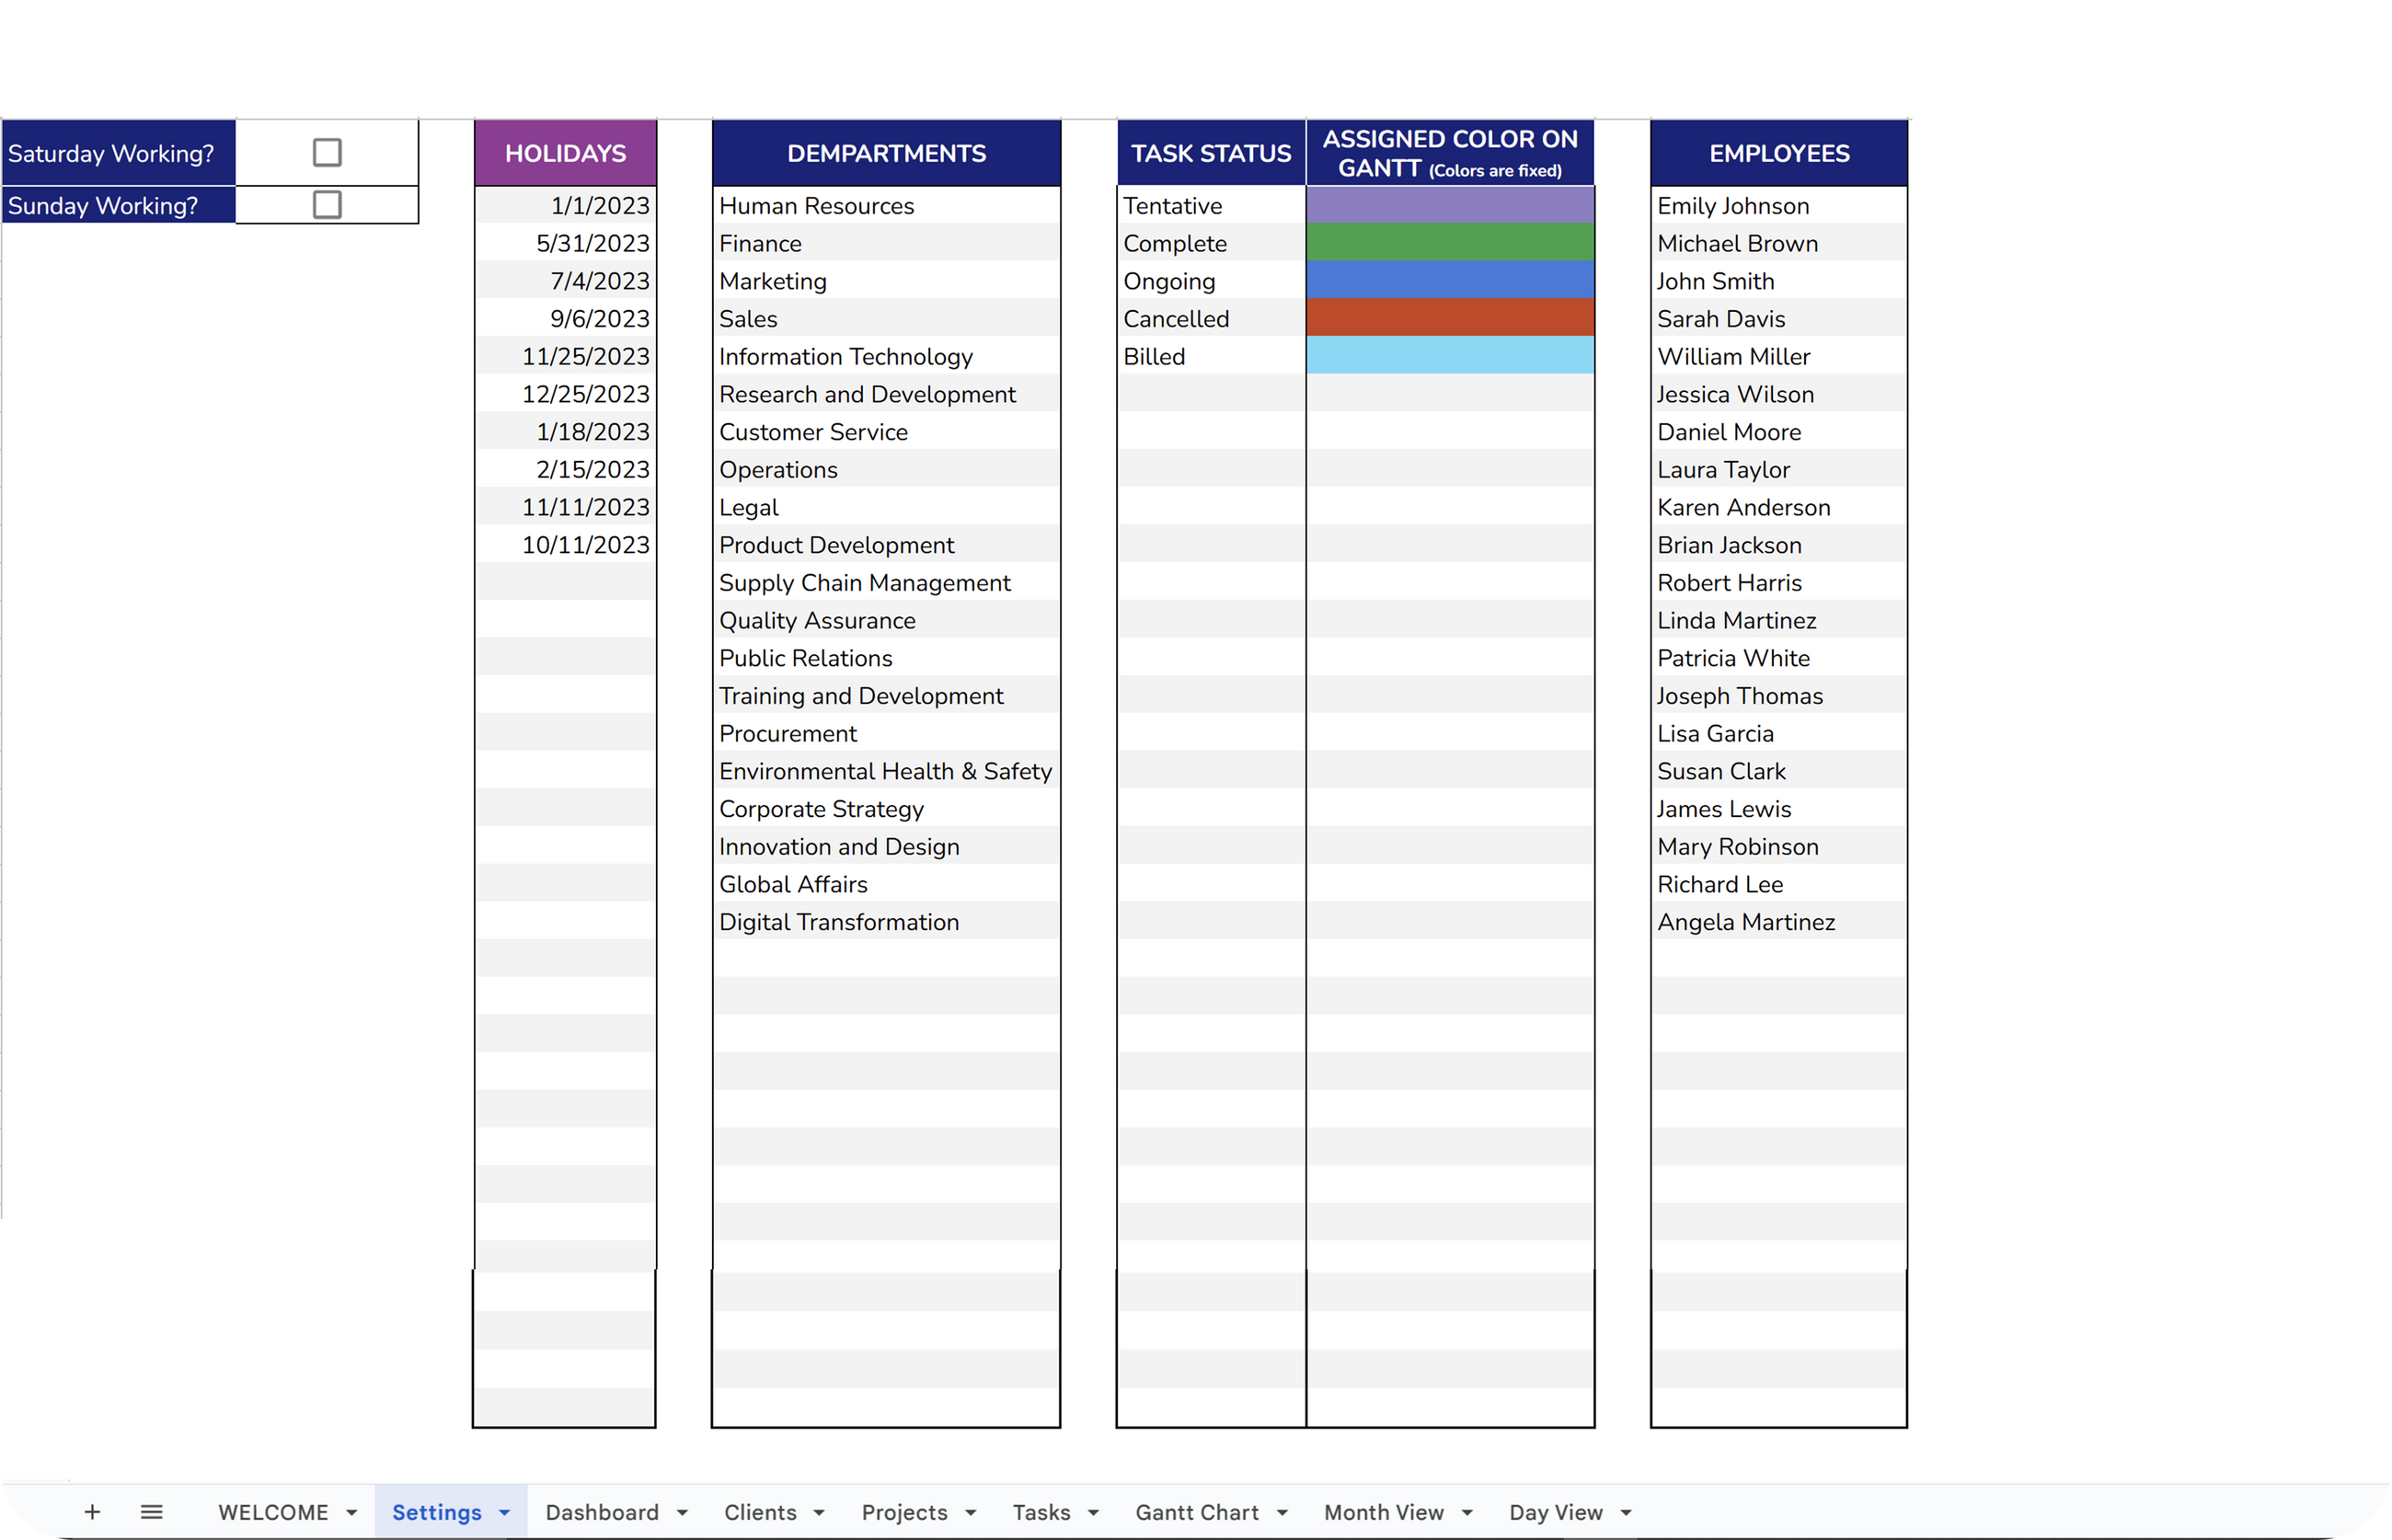Image resolution: width=2392 pixels, height=1540 pixels.
Task: Open the WELCOME tab dropdown arrow
Action: tap(352, 1512)
